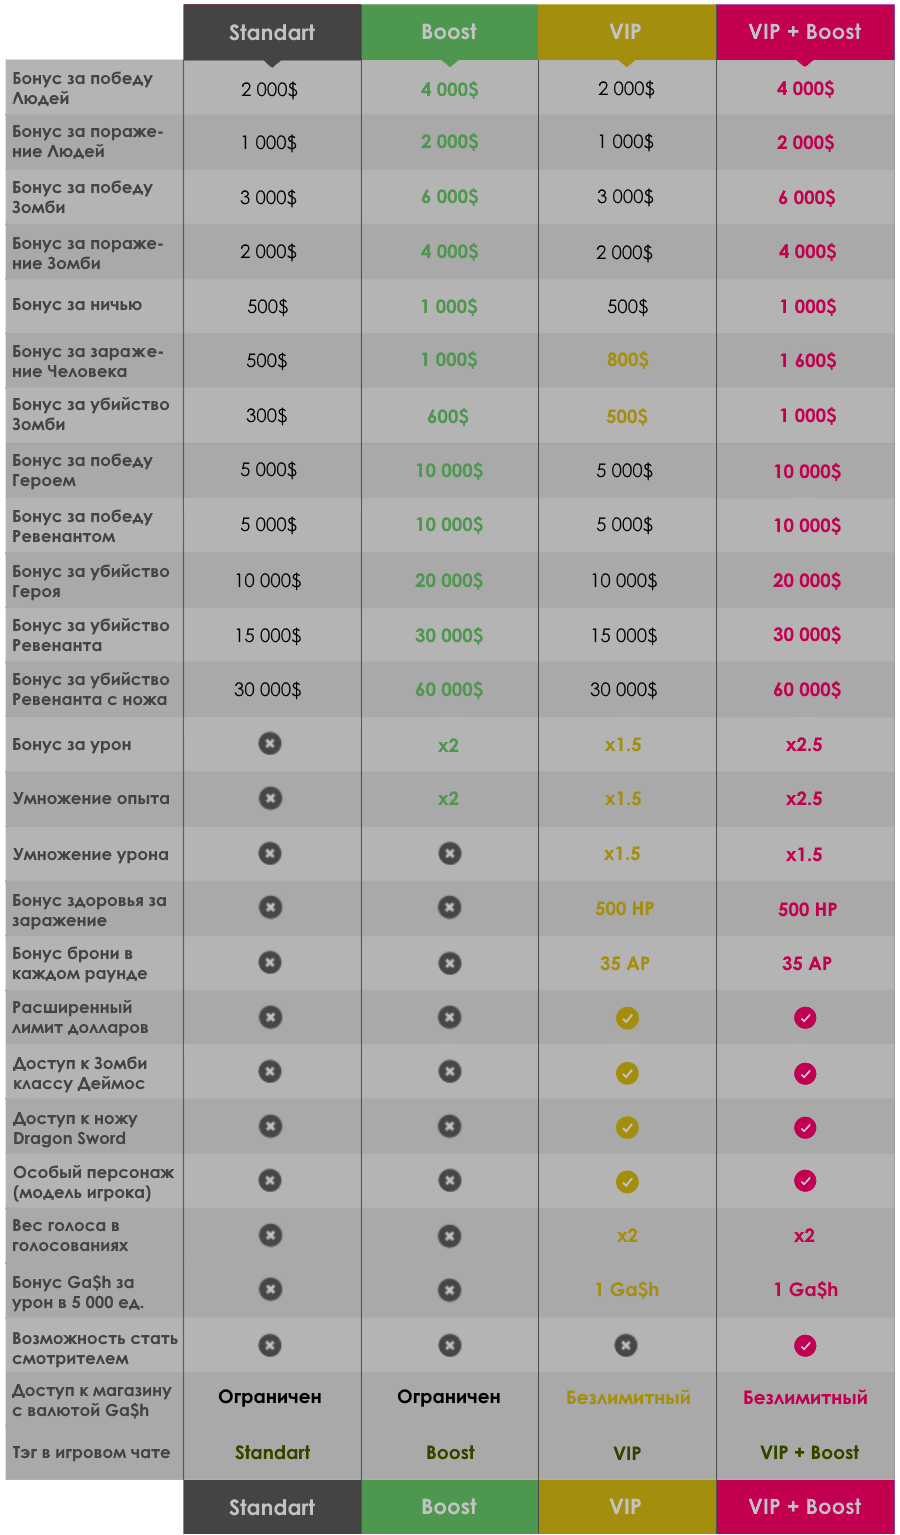Click VIP spectator ability cross icon
The height and width of the screenshot is (1535, 900).
pos(626,1345)
